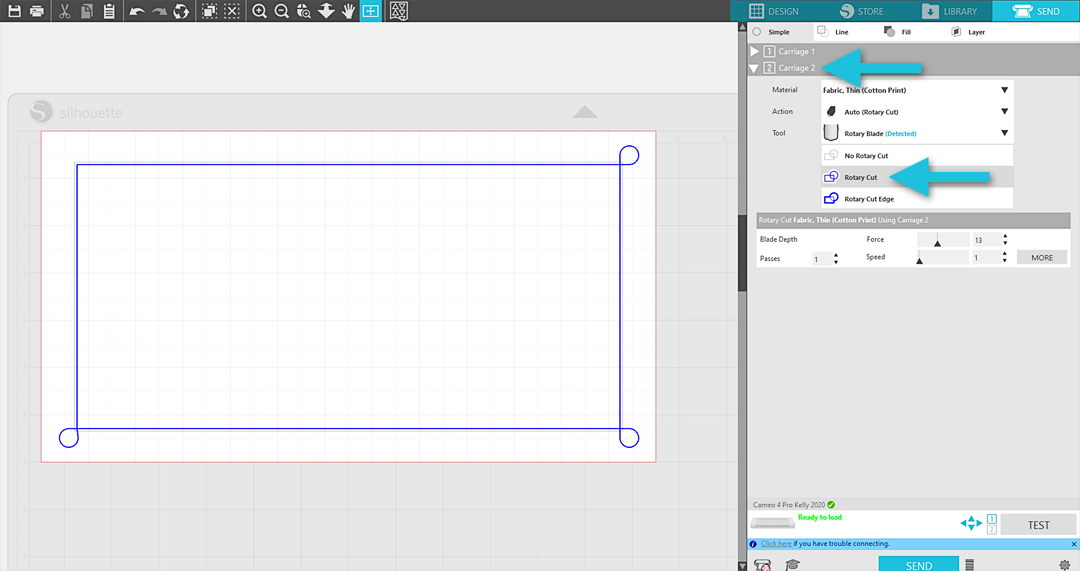Click the Cut scissors icon
This screenshot has height=571, width=1080.
[x=64, y=11]
